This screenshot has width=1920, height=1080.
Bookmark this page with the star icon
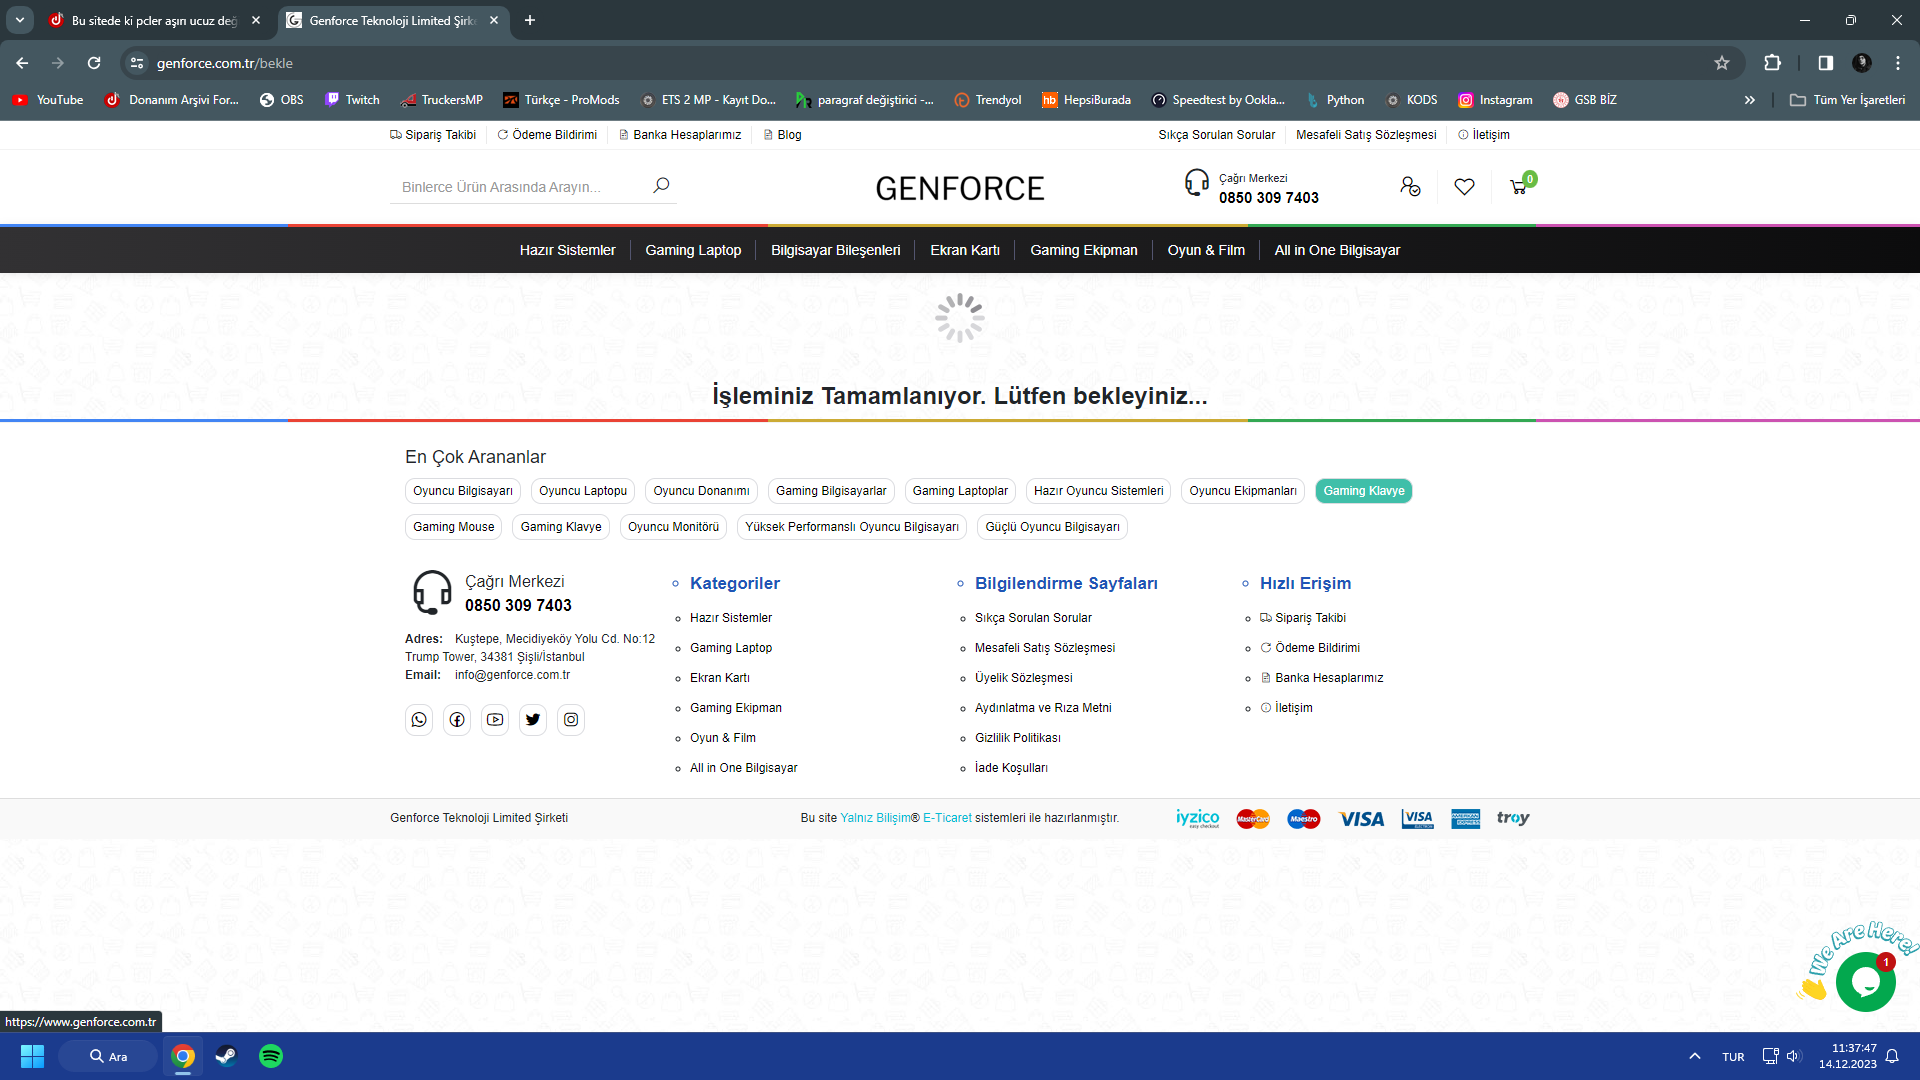1721,63
